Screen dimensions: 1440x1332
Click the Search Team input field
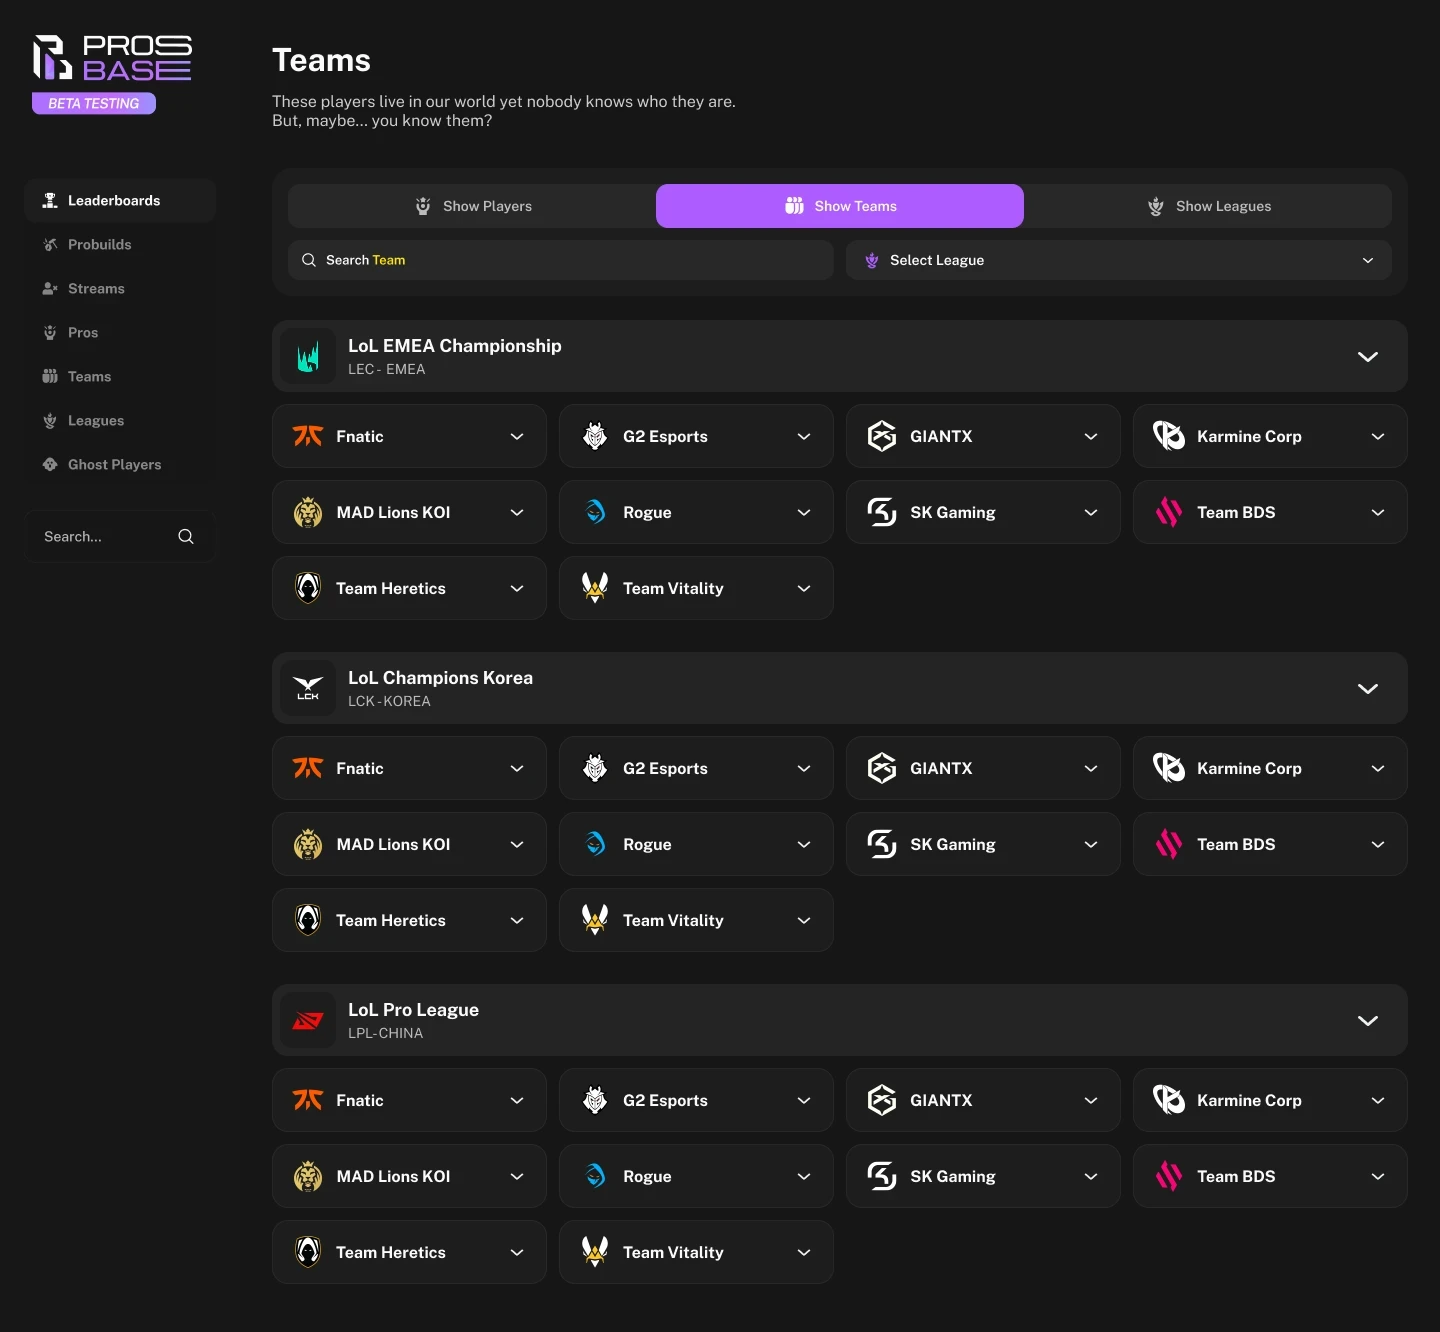[561, 260]
